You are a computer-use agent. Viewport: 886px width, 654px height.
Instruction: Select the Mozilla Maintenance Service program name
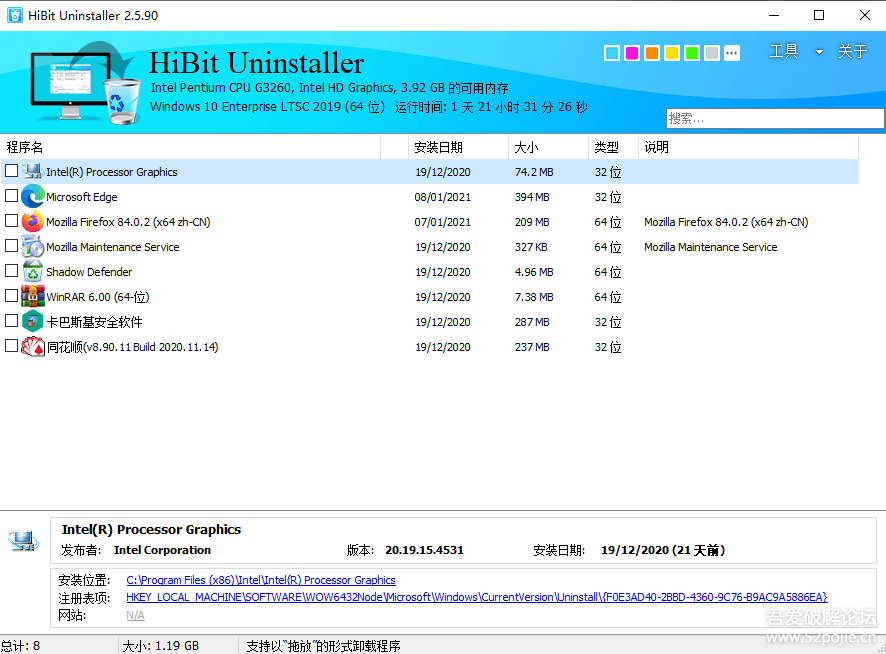tap(113, 247)
